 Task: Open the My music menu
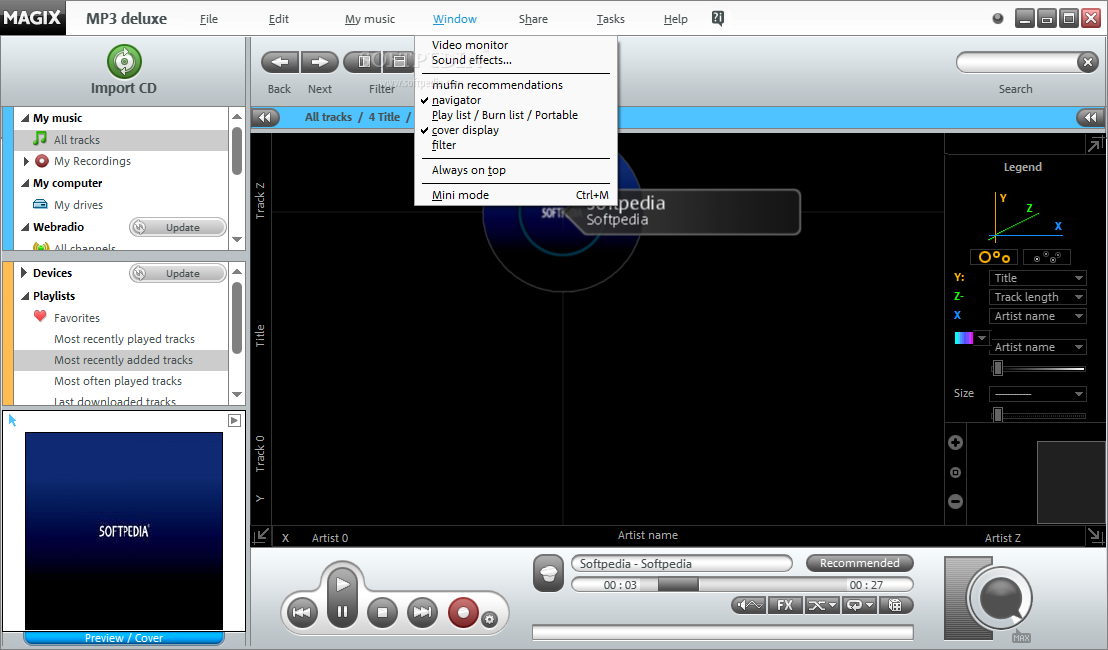(370, 19)
